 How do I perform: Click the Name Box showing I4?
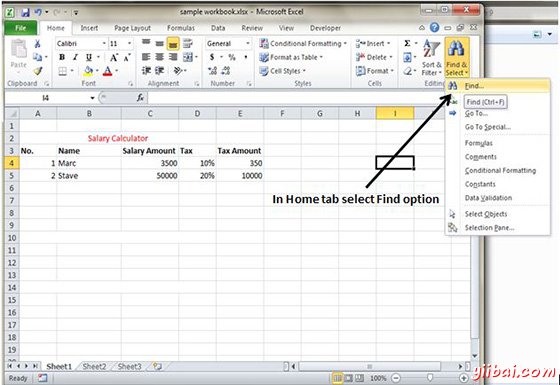pos(46,98)
